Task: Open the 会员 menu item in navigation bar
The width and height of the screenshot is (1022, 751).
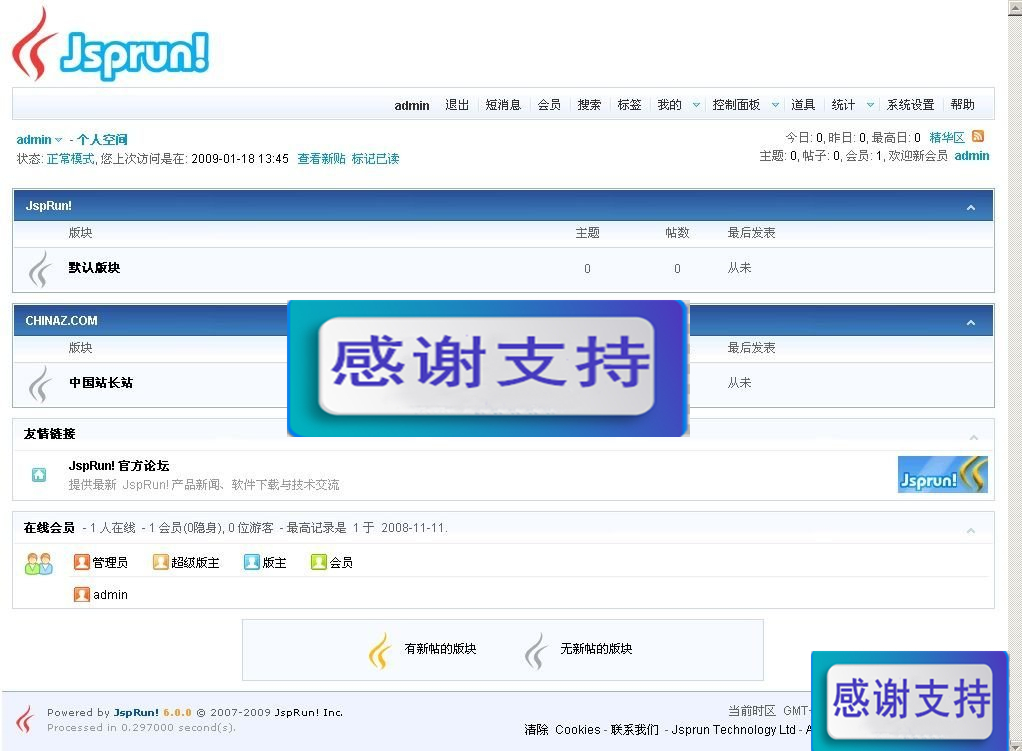Action: click(549, 105)
